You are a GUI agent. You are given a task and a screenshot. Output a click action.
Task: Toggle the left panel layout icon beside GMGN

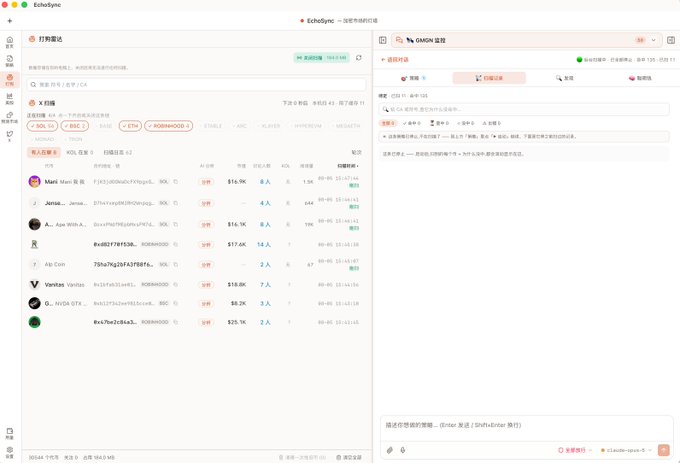(382, 40)
